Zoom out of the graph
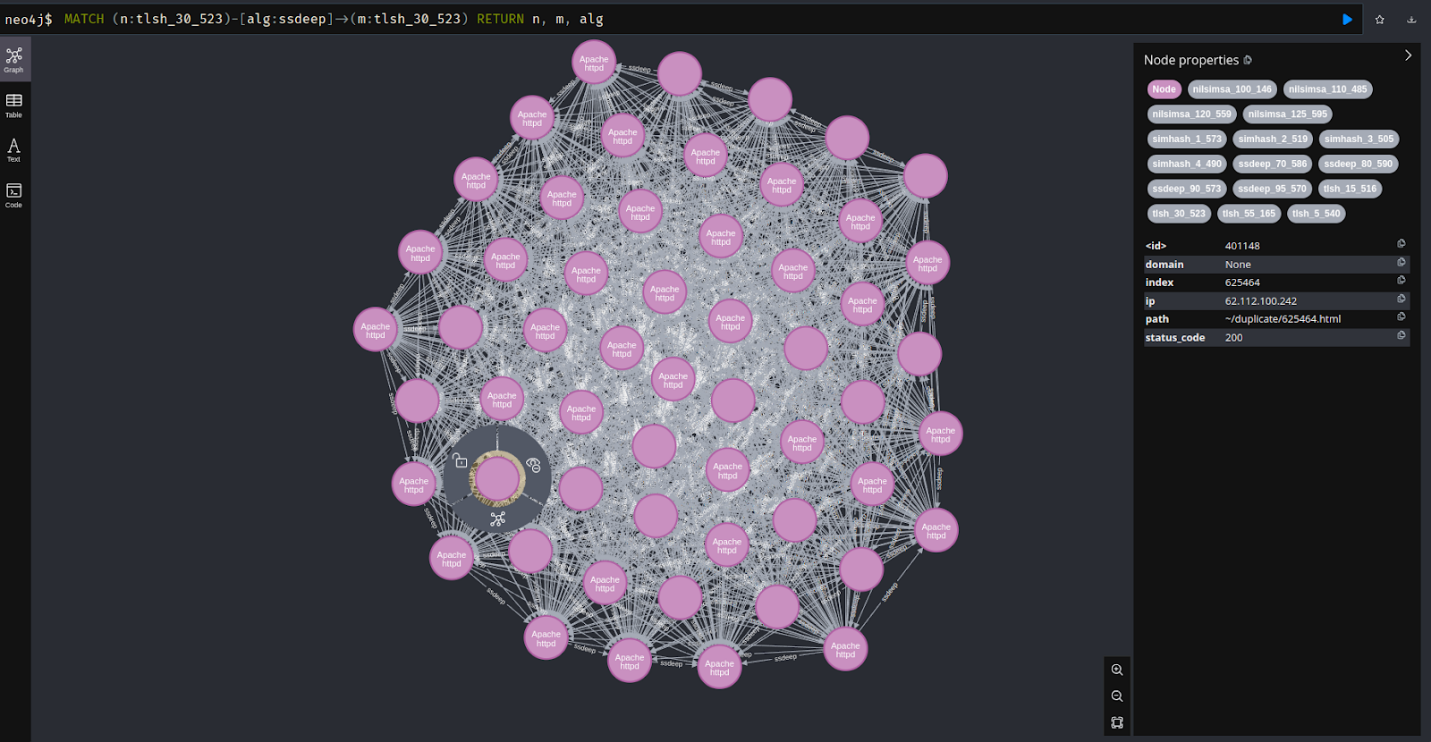The image size is (1431, 742). click(1117, 696)
